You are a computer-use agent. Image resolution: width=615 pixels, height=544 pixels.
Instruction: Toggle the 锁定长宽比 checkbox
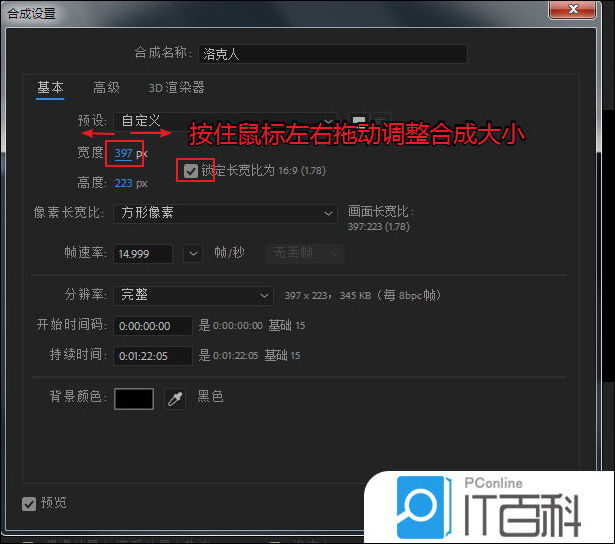(x=191, y=171)
